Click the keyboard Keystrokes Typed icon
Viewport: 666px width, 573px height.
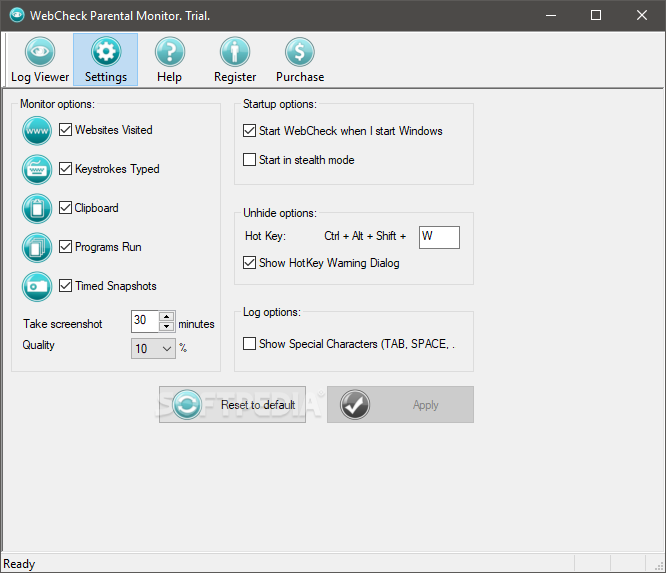tap(37, 169)
